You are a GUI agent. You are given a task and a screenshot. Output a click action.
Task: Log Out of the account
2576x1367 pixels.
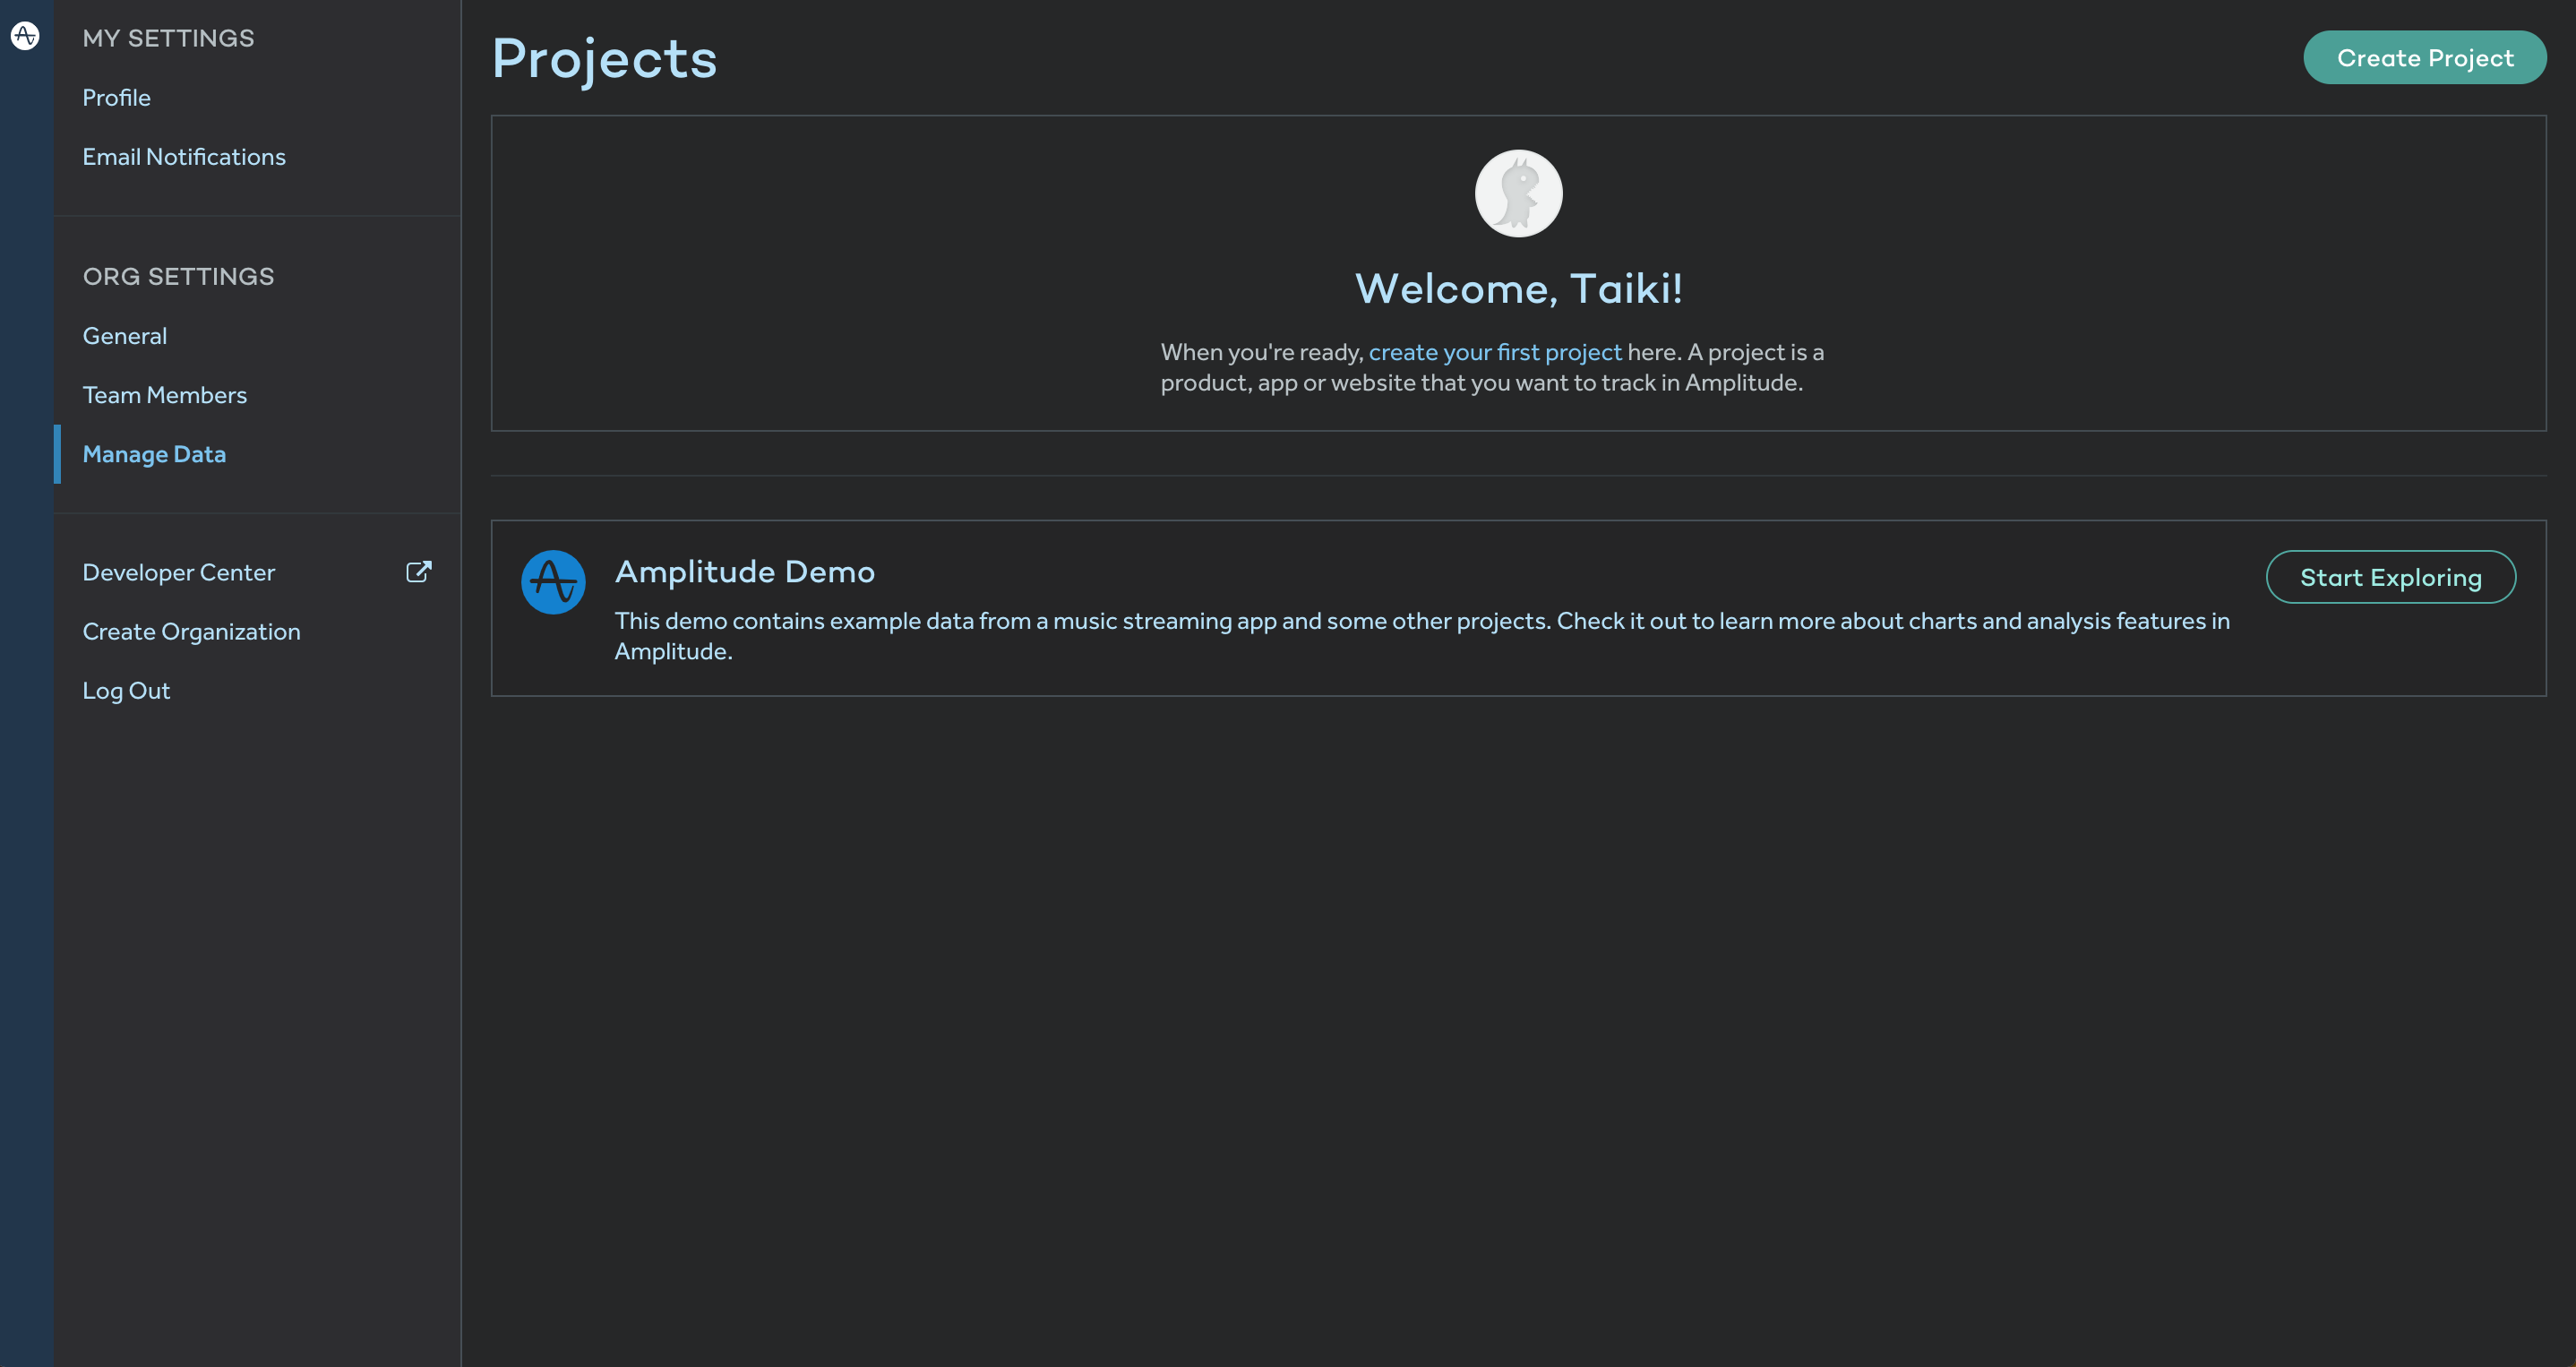(126, 691)
